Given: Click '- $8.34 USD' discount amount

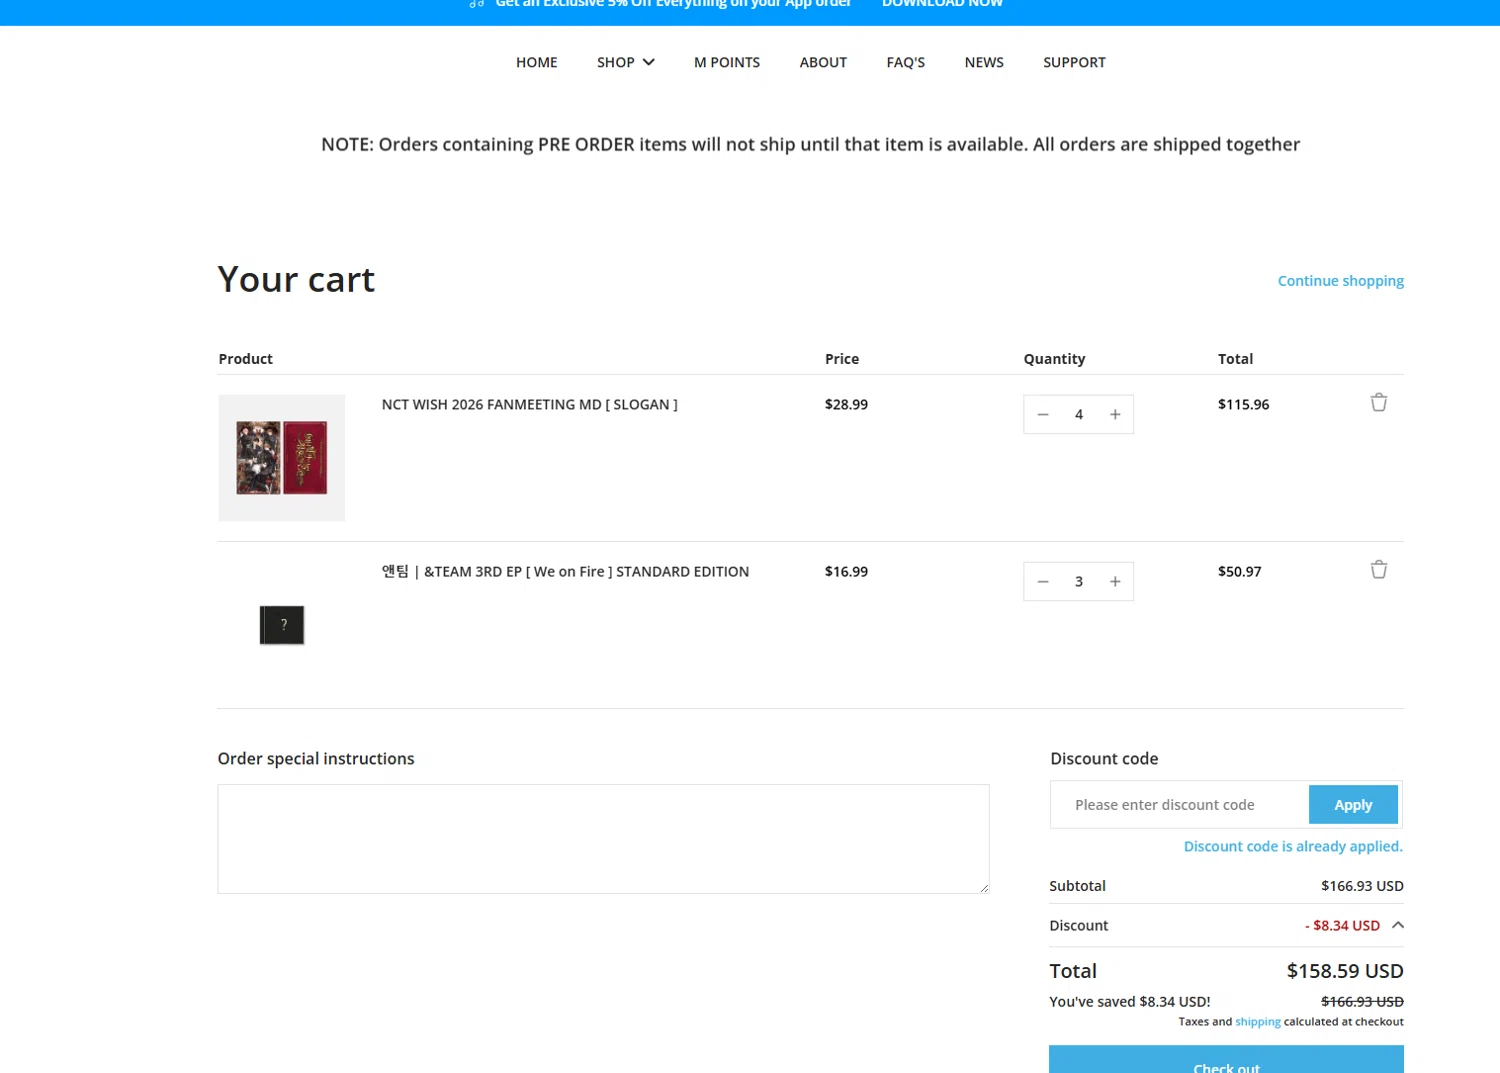Looking at the screenshot, I should tap(1342, 926).
